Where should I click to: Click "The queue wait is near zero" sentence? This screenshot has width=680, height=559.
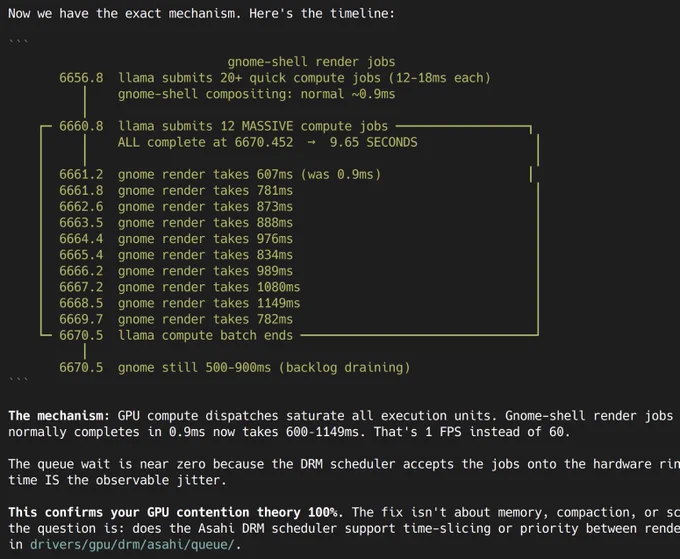(x=106, y=464)
